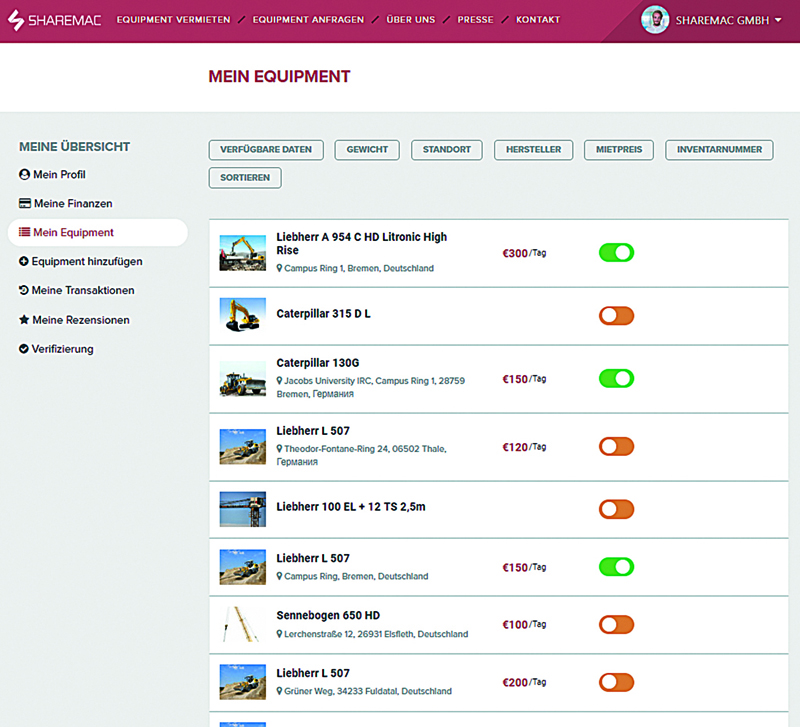Screen dimensions: 800x727
Task: Click the Meine Transaktionen history icon
Action: pyautogui.click(x=24, y=291)
